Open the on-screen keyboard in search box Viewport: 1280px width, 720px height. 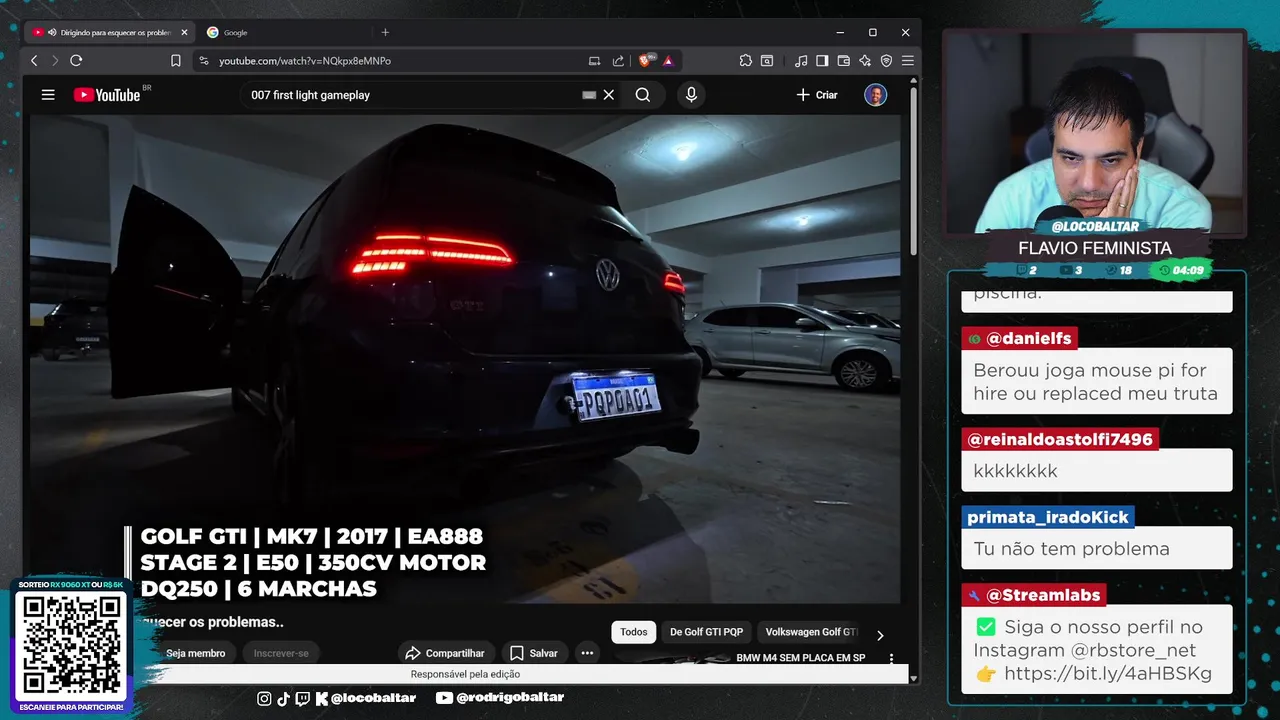click(x=589, y=95)
